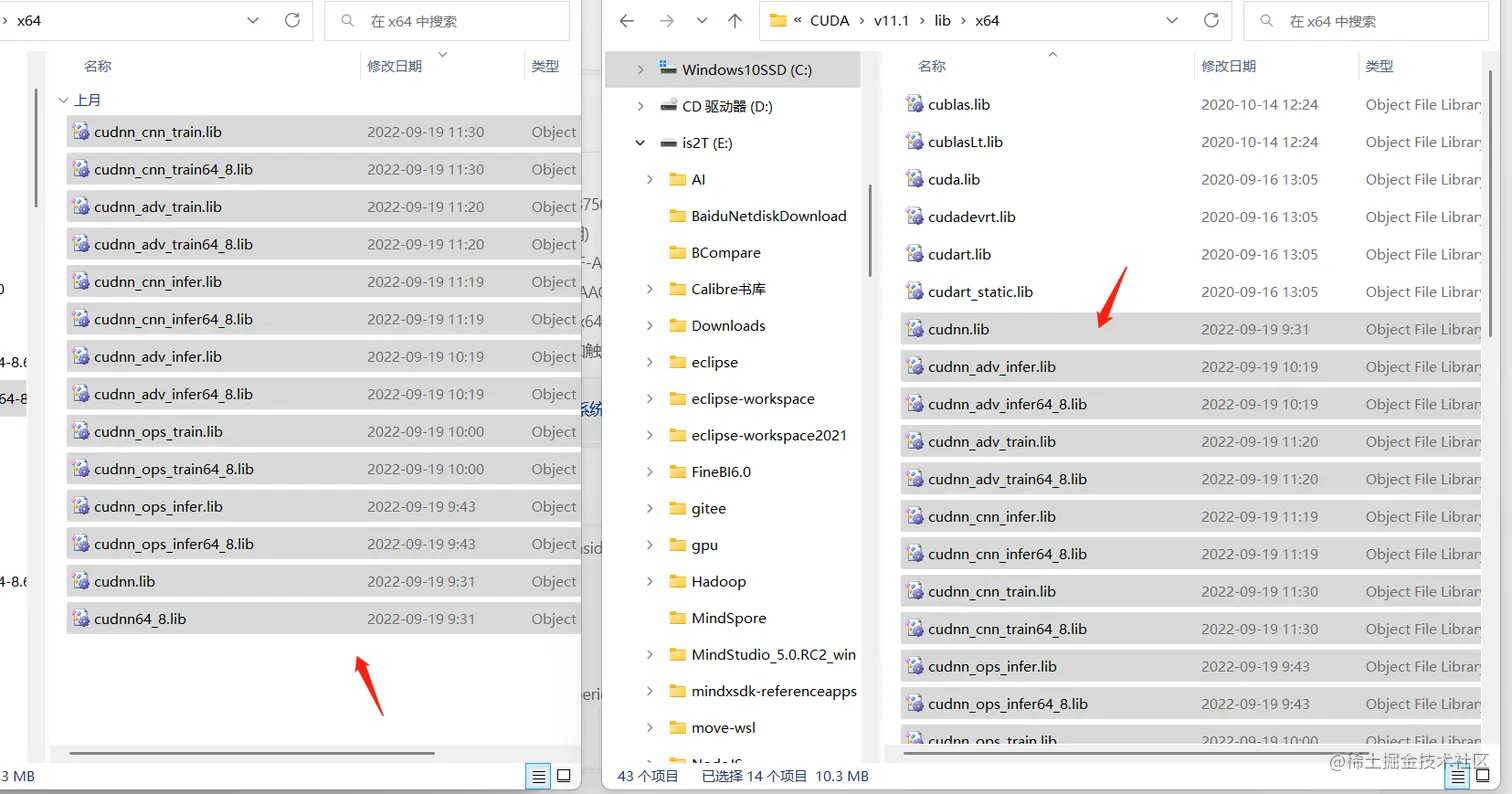The image size is (1512, 794).
Task: Click cudnn_ops_infer.lib icon in left window
Action: pyautogui.click(x=80, y=507)
